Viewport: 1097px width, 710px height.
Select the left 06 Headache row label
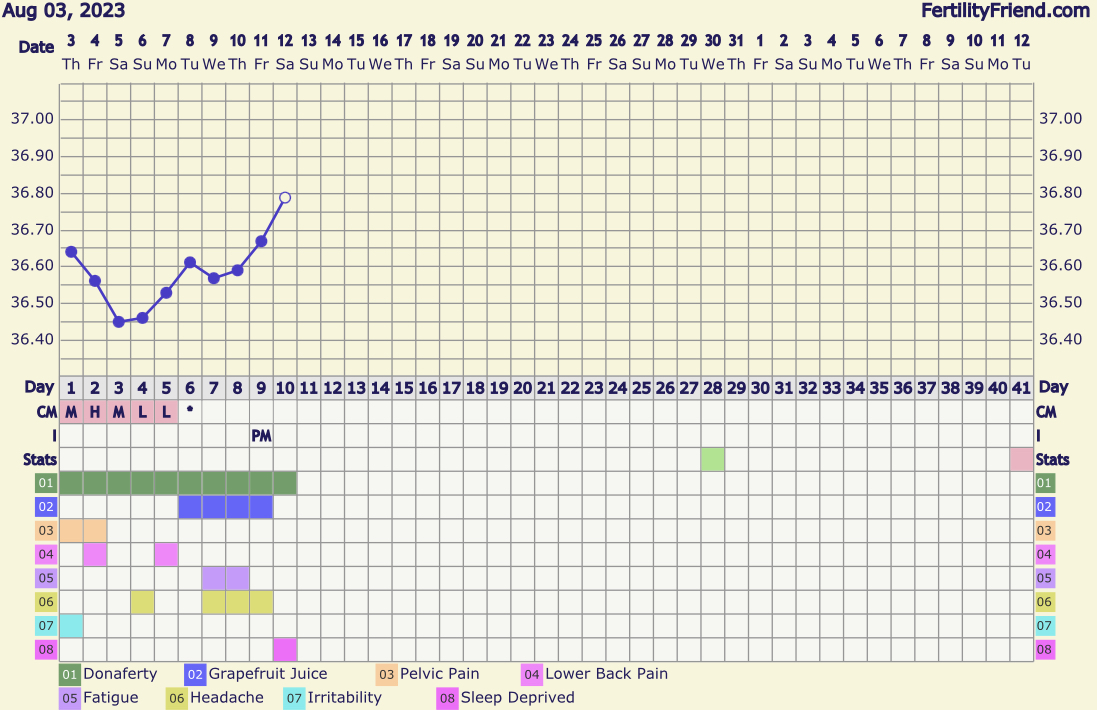44,602
